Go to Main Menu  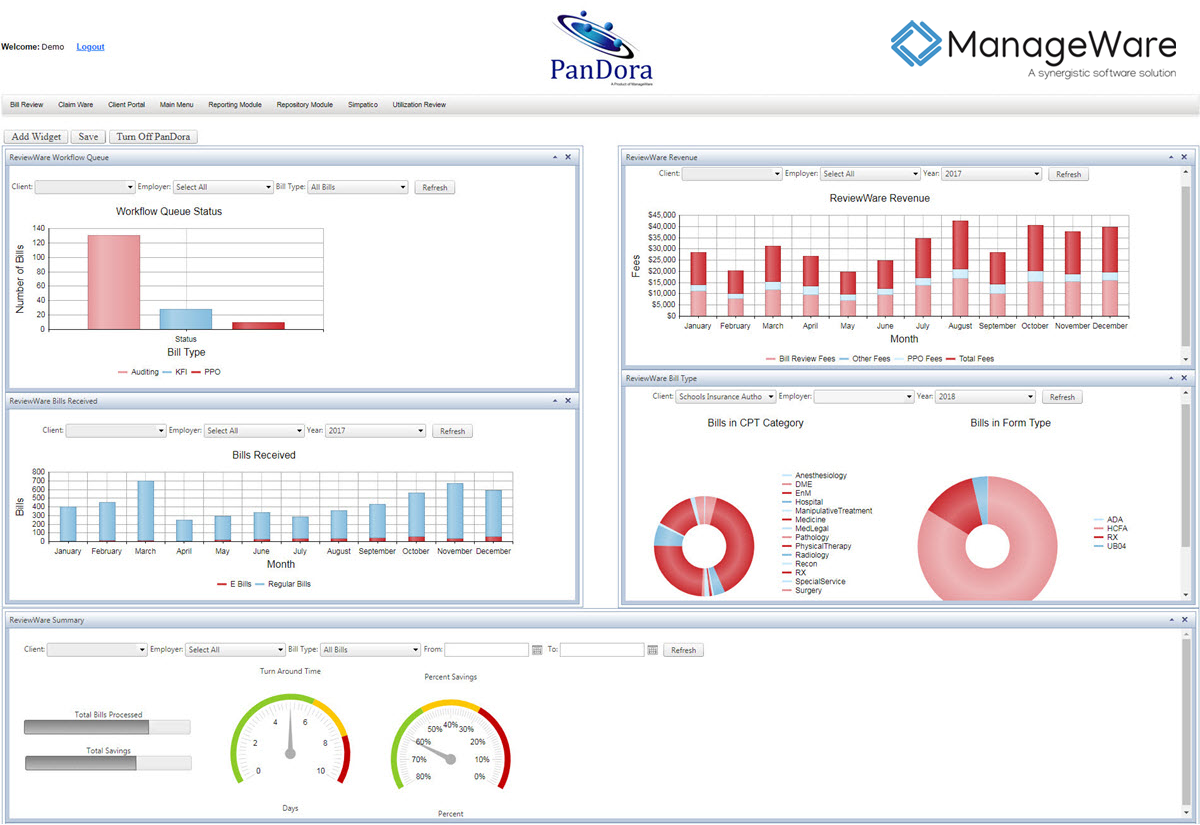[177, 105]
